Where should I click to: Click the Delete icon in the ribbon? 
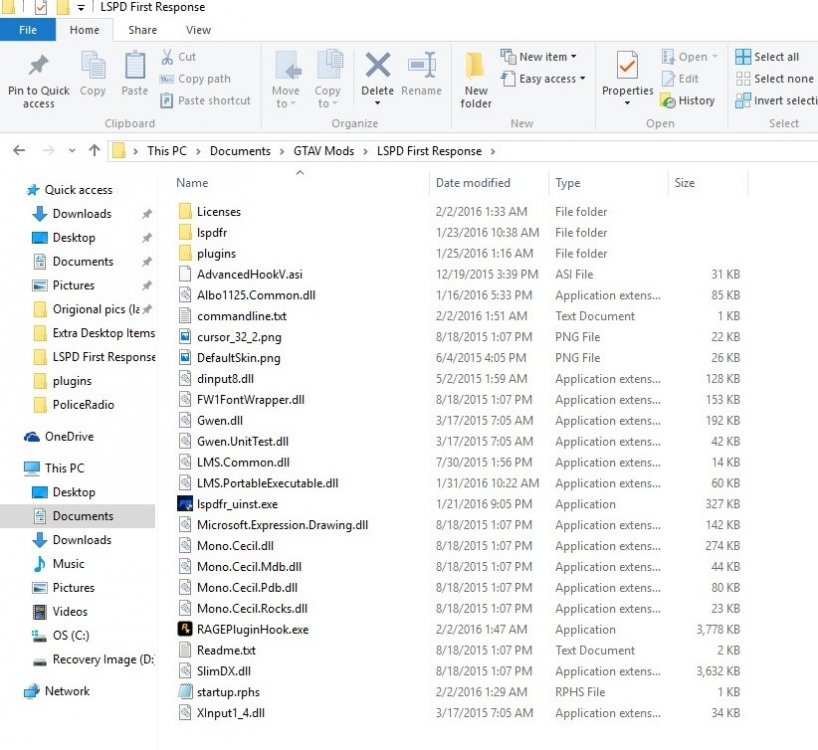(x=378, y=65)
